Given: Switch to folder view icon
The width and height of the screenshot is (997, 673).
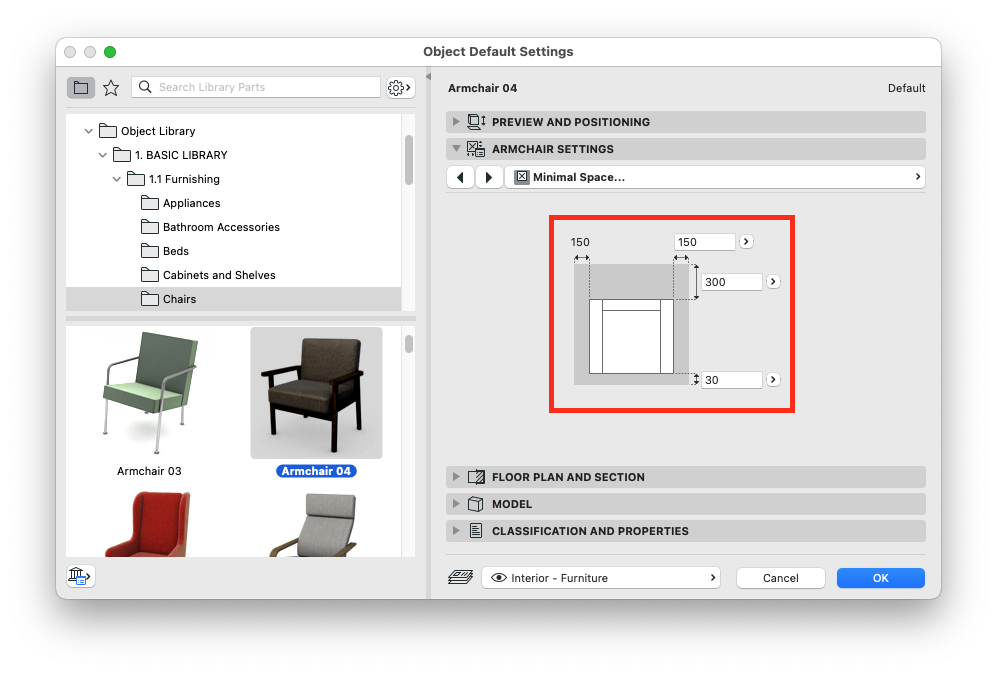Looking at the screenshot, I should pyautogui.click(x=81, y=87).
